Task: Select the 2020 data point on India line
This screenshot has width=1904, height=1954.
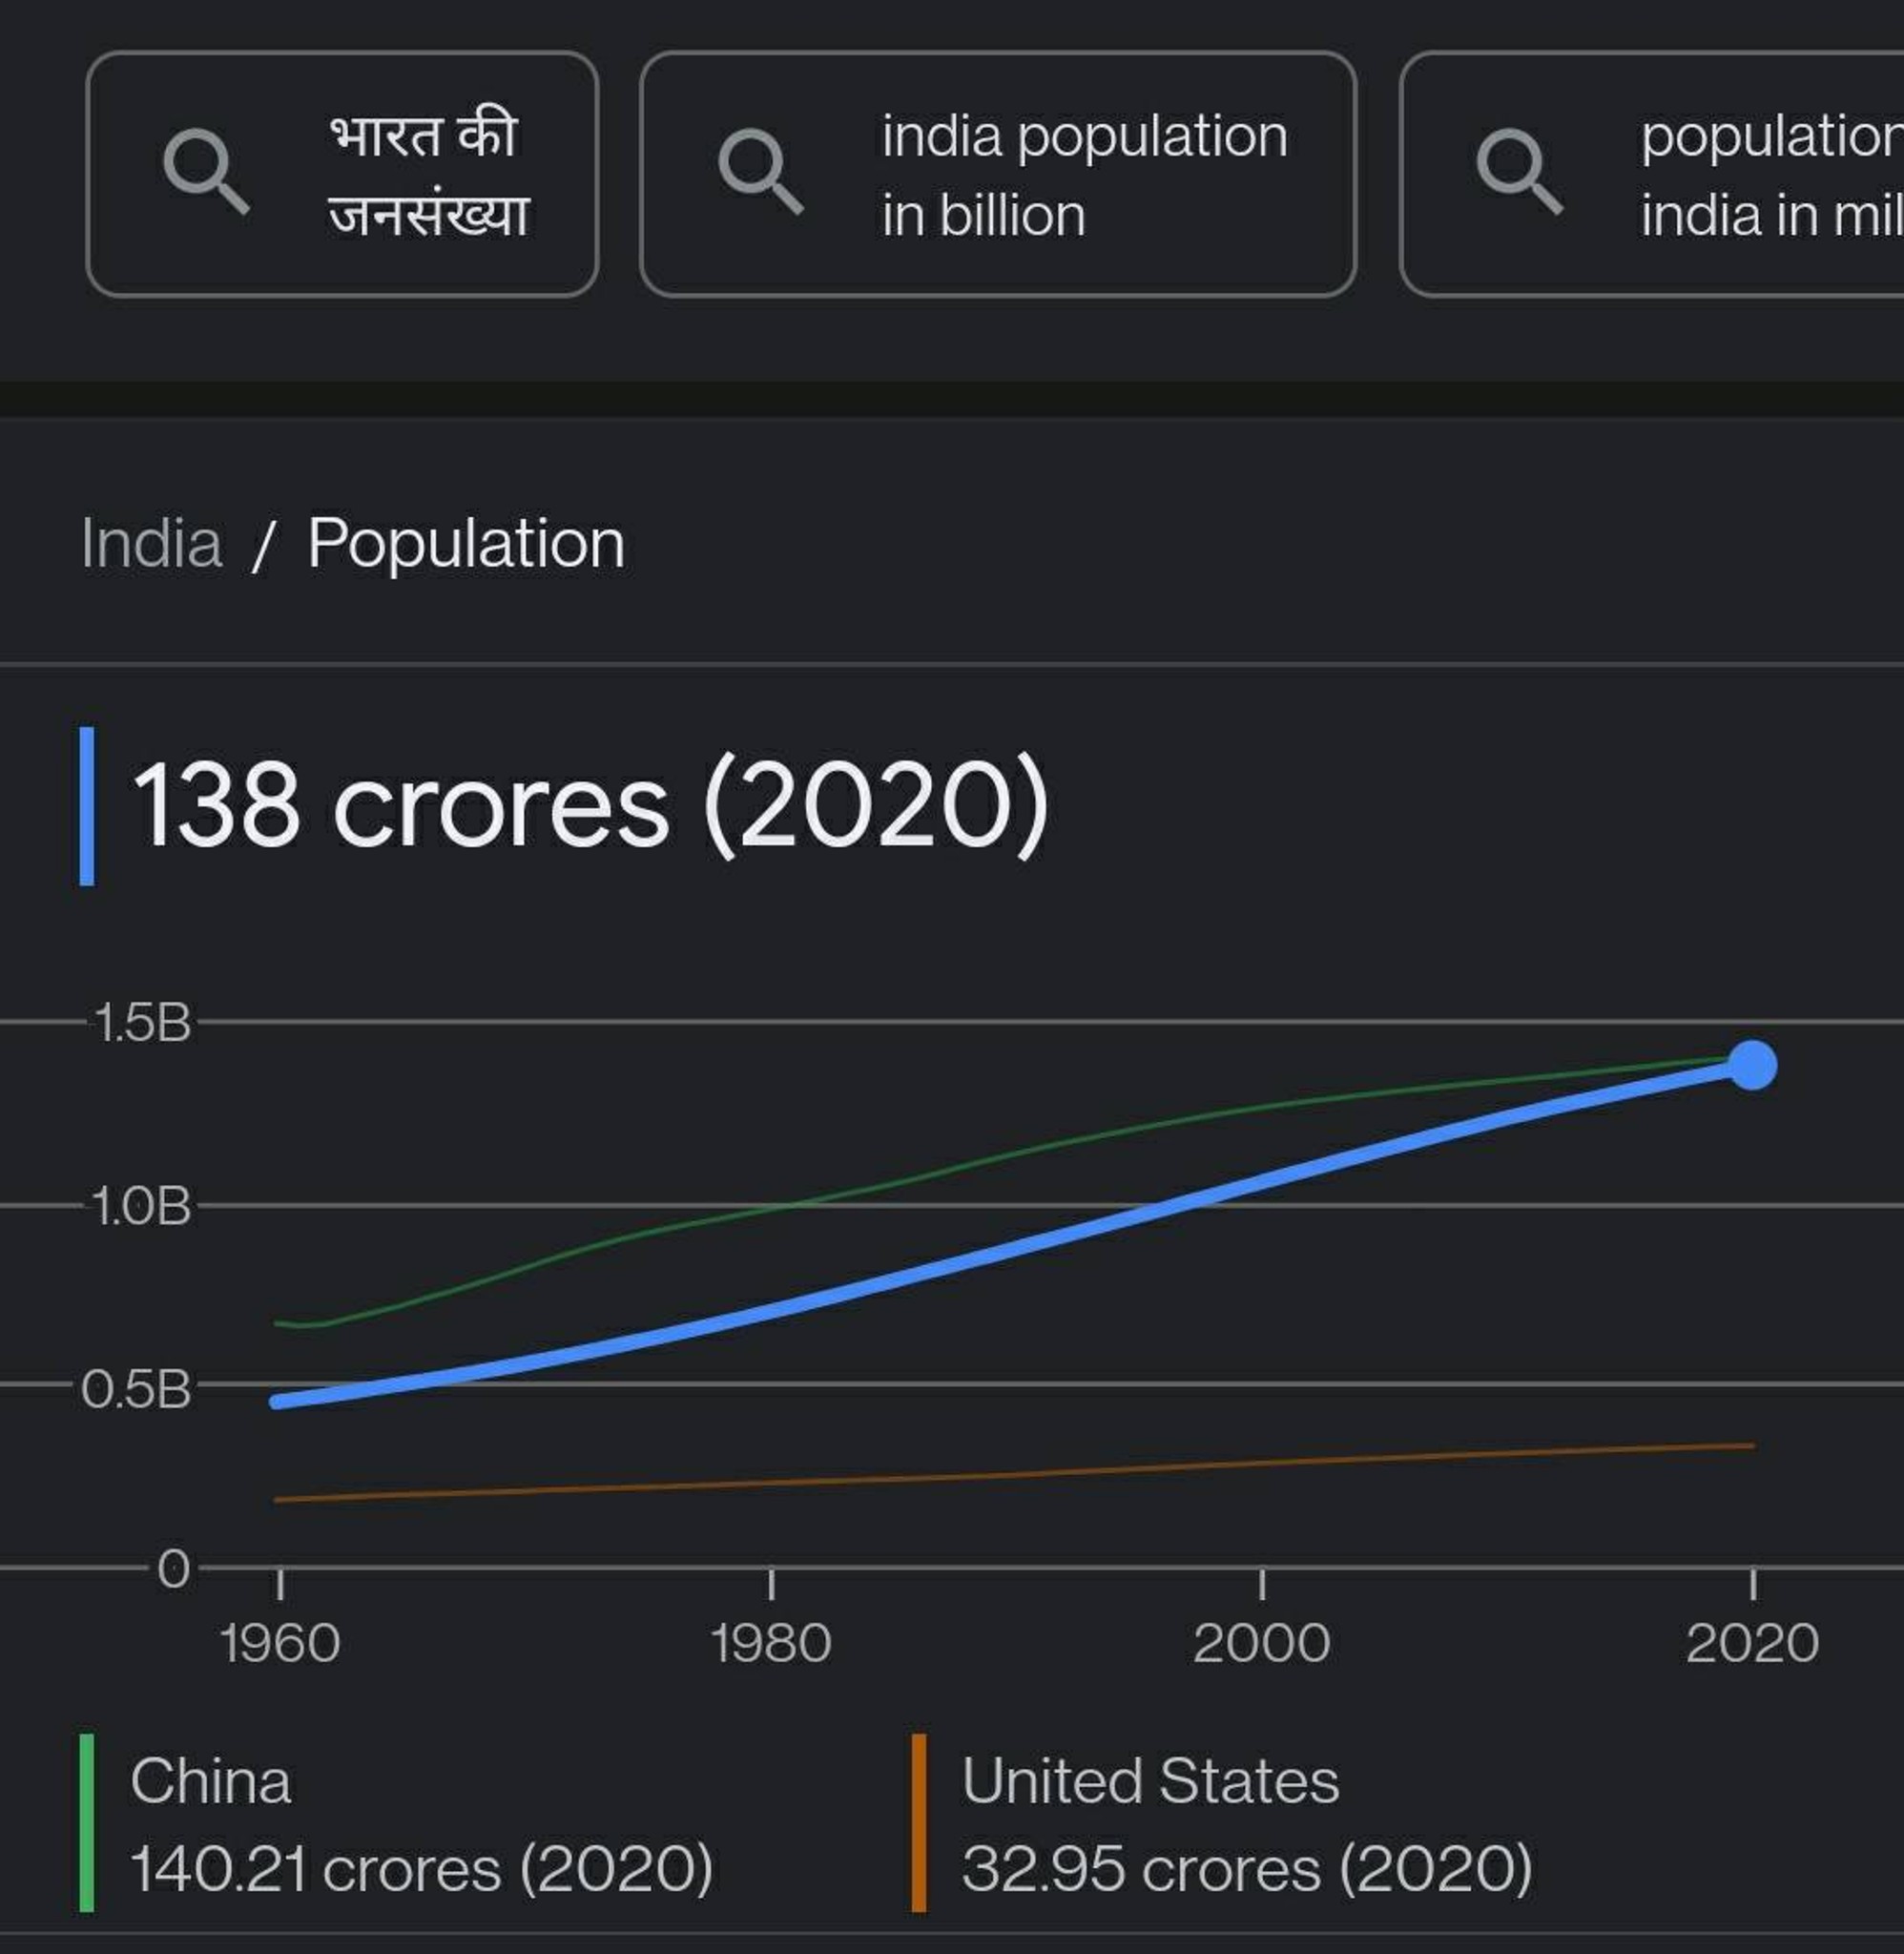Action: [x=1752, y=1065]
